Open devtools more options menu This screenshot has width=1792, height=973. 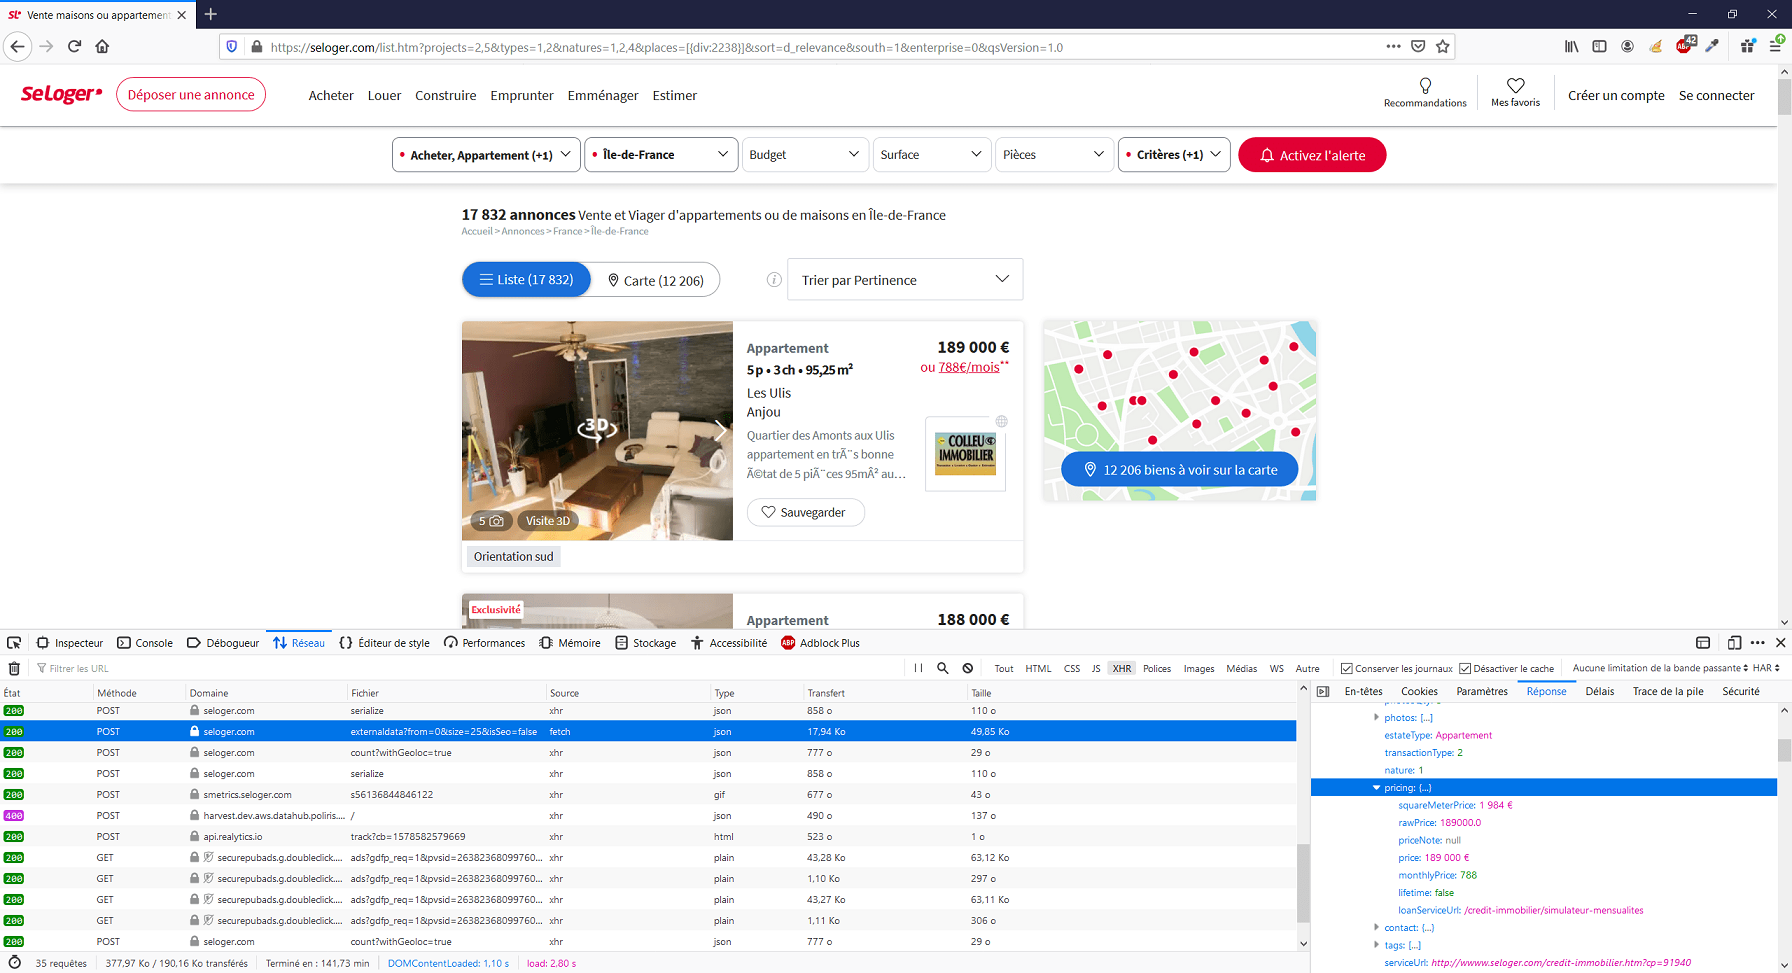[x=1758, y=643]
